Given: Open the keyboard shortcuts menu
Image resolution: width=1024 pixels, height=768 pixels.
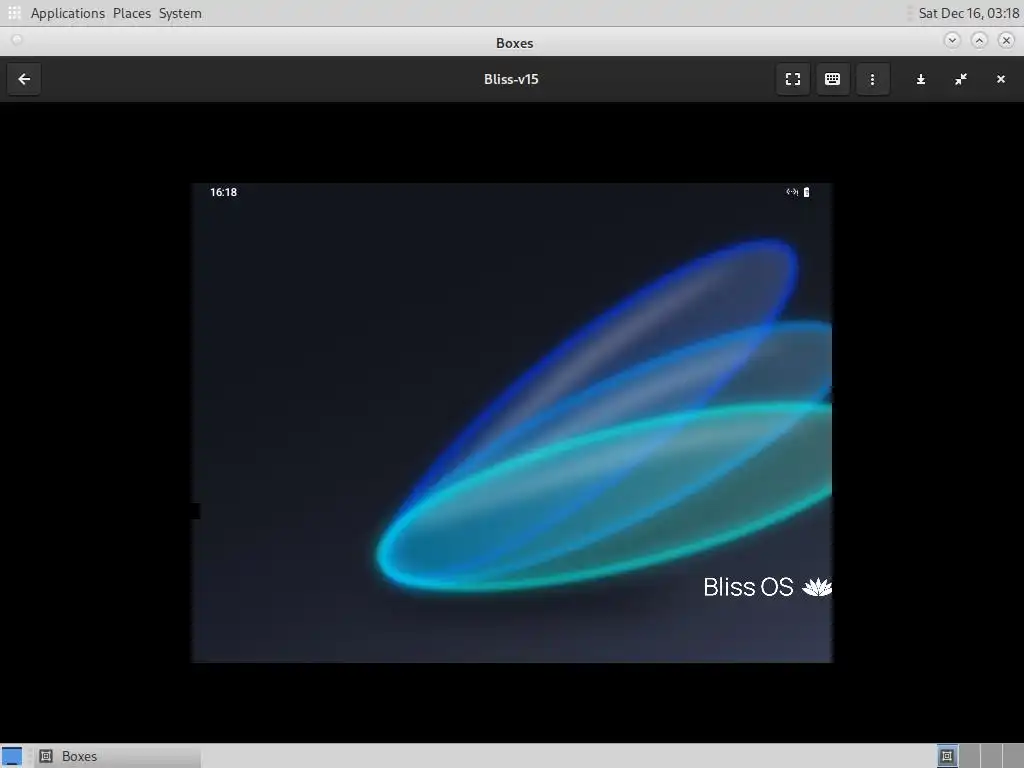Looking at the screenshot, I should tap(833, 79).
